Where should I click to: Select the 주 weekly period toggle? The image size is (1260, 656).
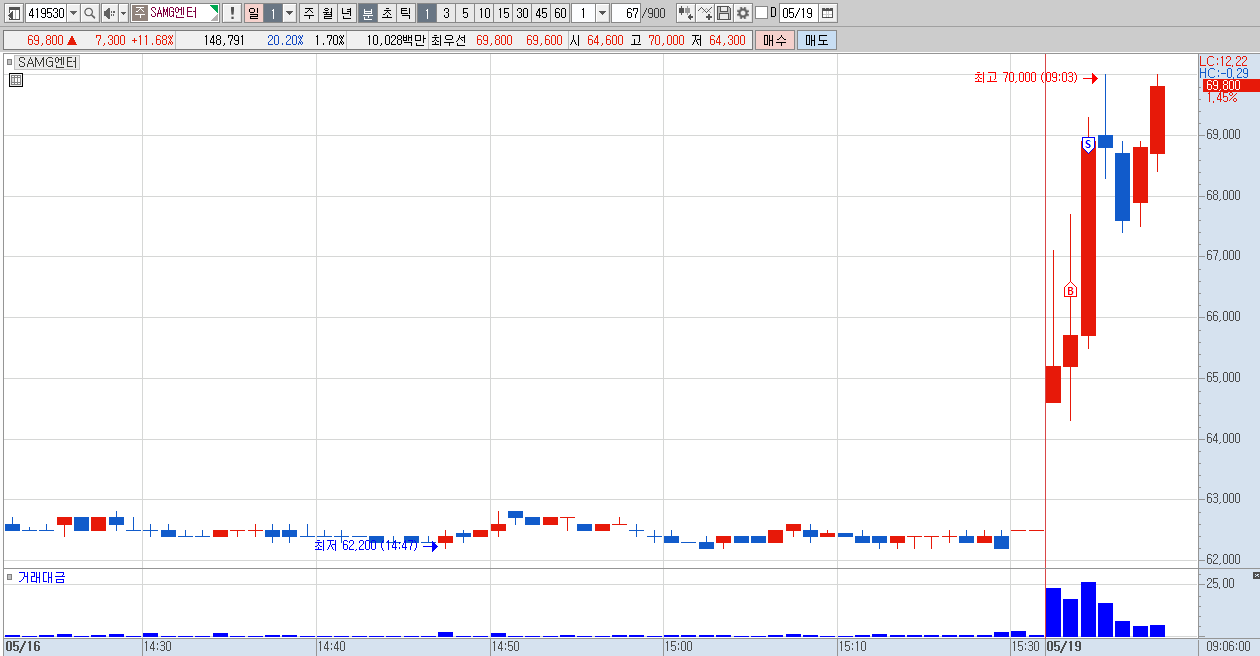coord(308,13)
